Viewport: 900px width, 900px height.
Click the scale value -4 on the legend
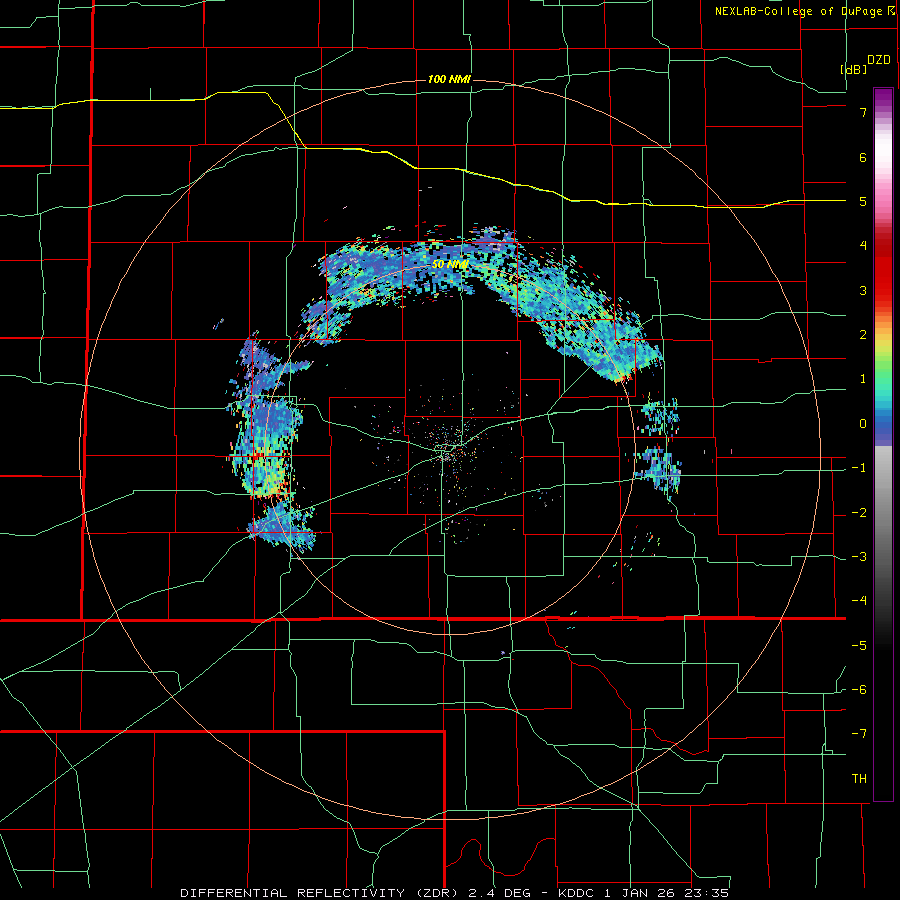point(859,601)
